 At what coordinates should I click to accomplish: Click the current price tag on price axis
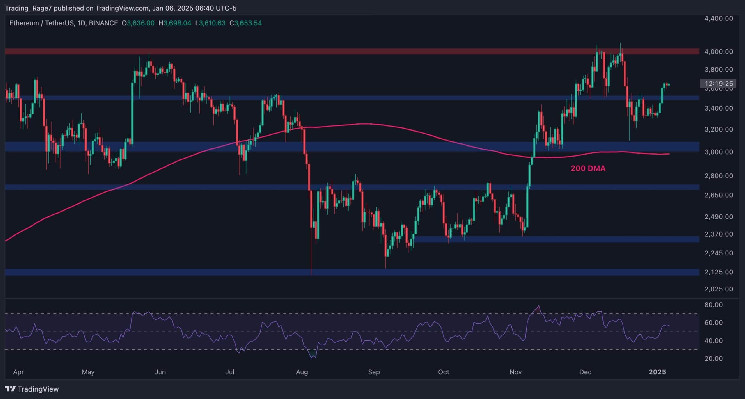[x=717, y=84]
